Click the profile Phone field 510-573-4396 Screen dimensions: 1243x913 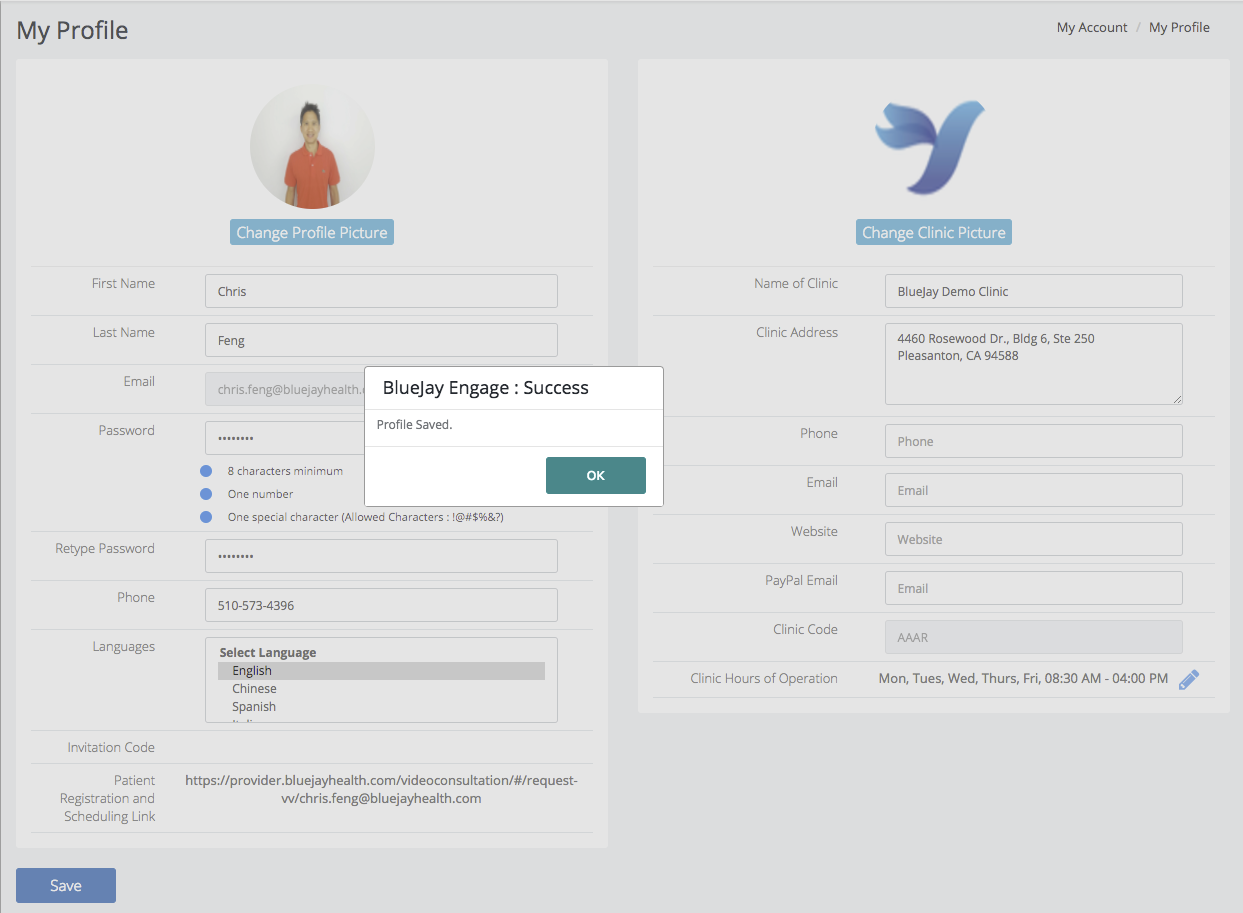(x=381, y=605)
